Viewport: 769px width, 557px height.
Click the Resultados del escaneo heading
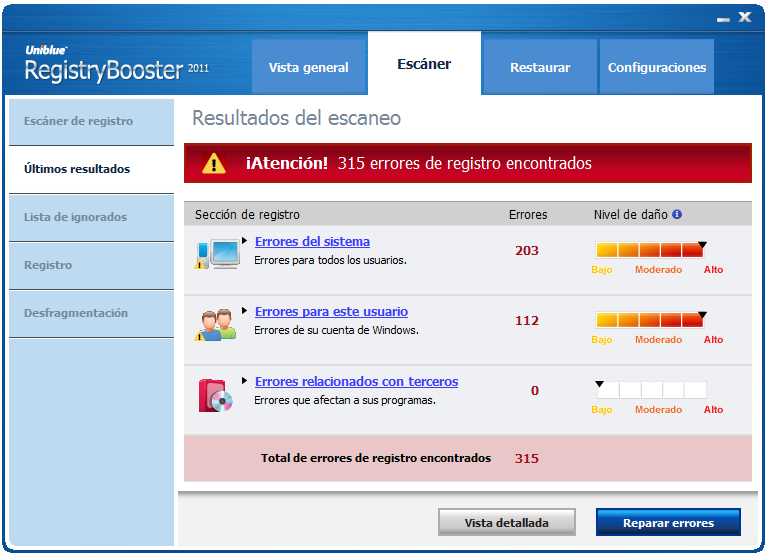tap(297, 118)
